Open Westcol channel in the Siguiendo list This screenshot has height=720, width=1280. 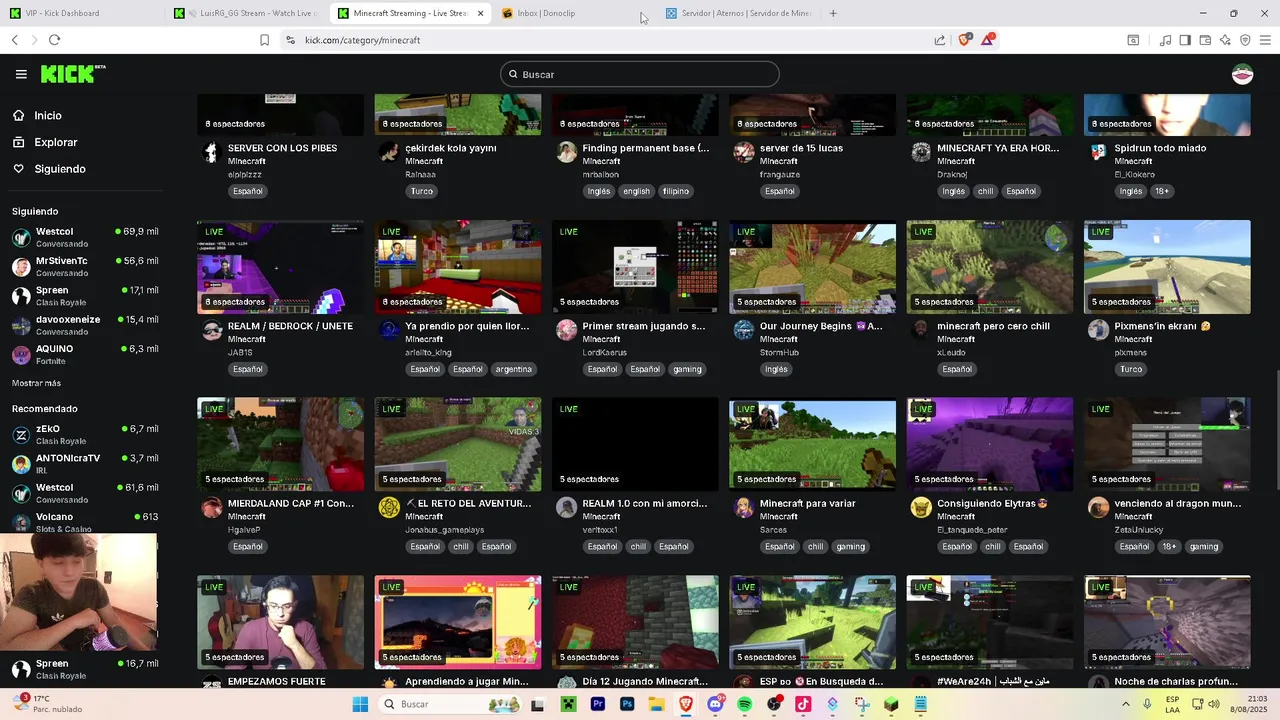(x=85, y=237)
